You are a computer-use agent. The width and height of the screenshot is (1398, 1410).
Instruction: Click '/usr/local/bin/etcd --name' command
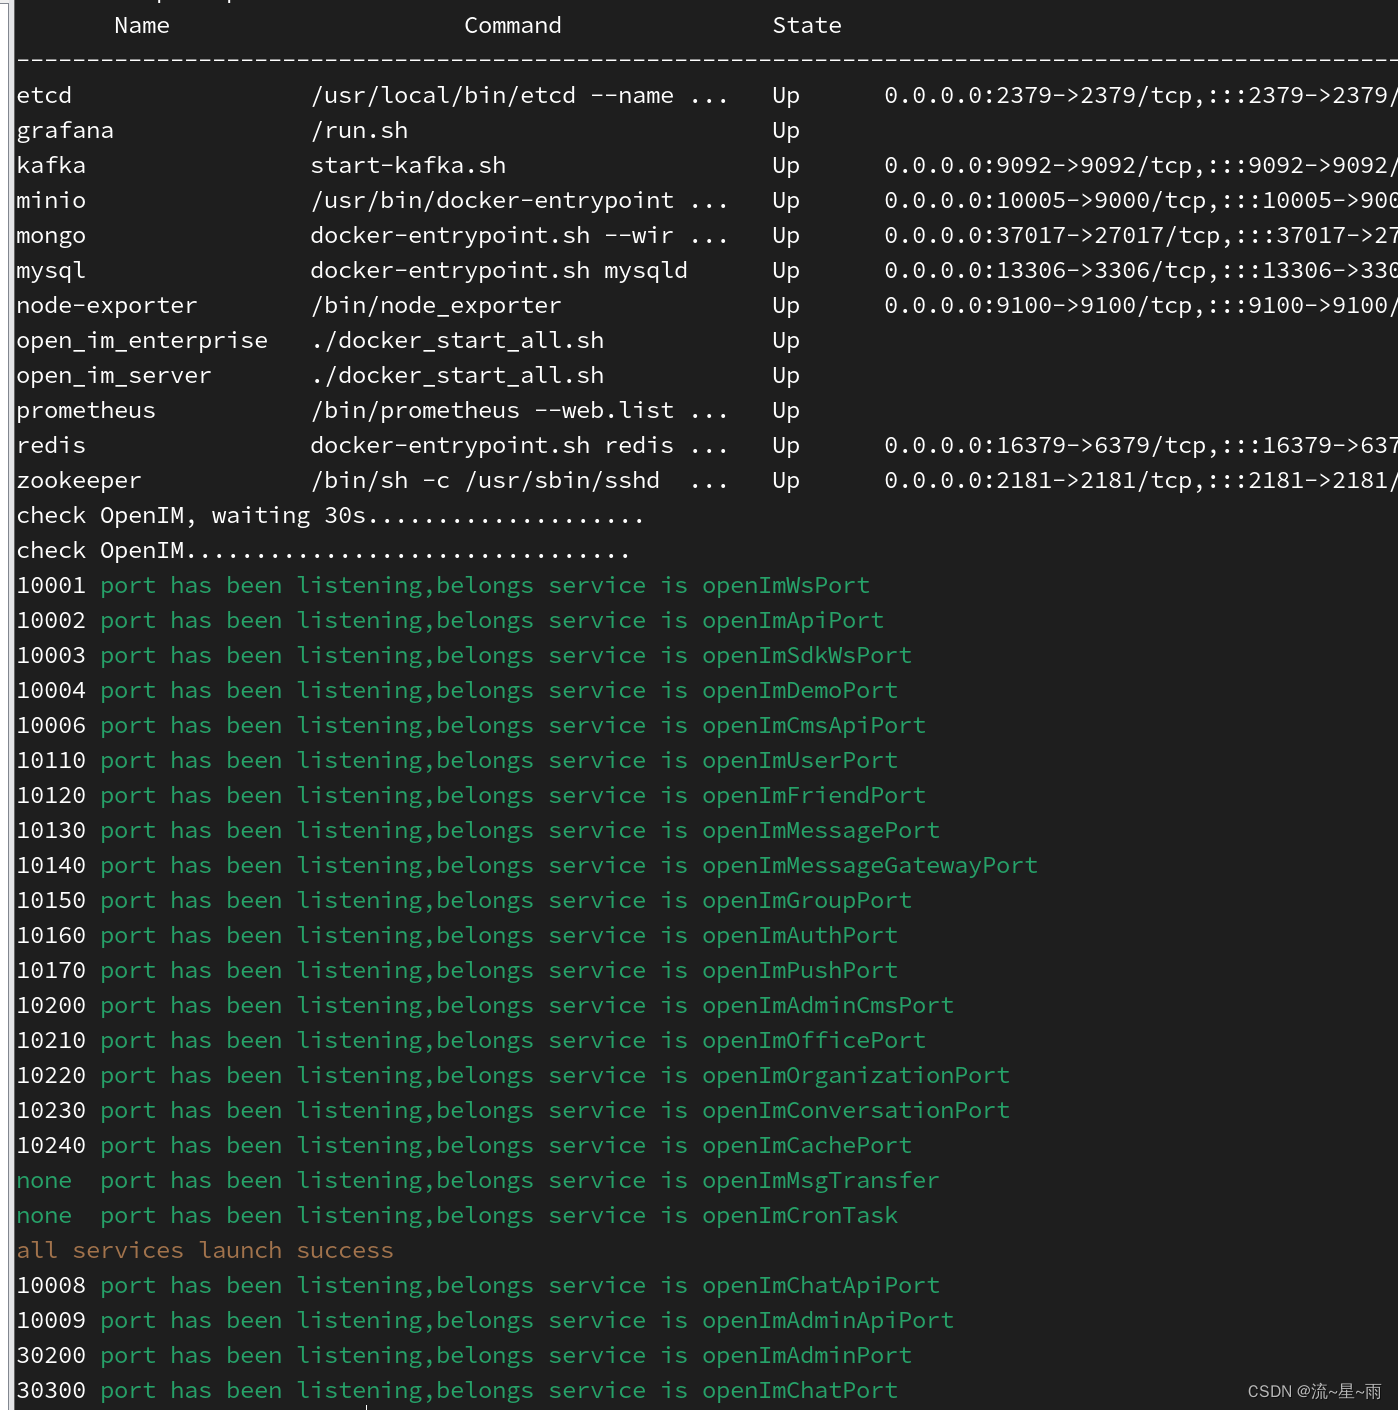492,95
